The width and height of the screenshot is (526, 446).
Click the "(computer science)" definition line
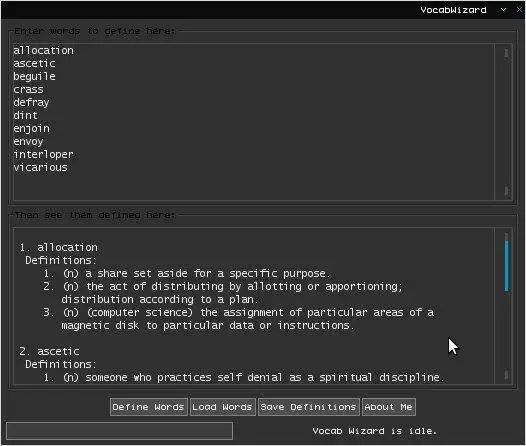point(239,312)
